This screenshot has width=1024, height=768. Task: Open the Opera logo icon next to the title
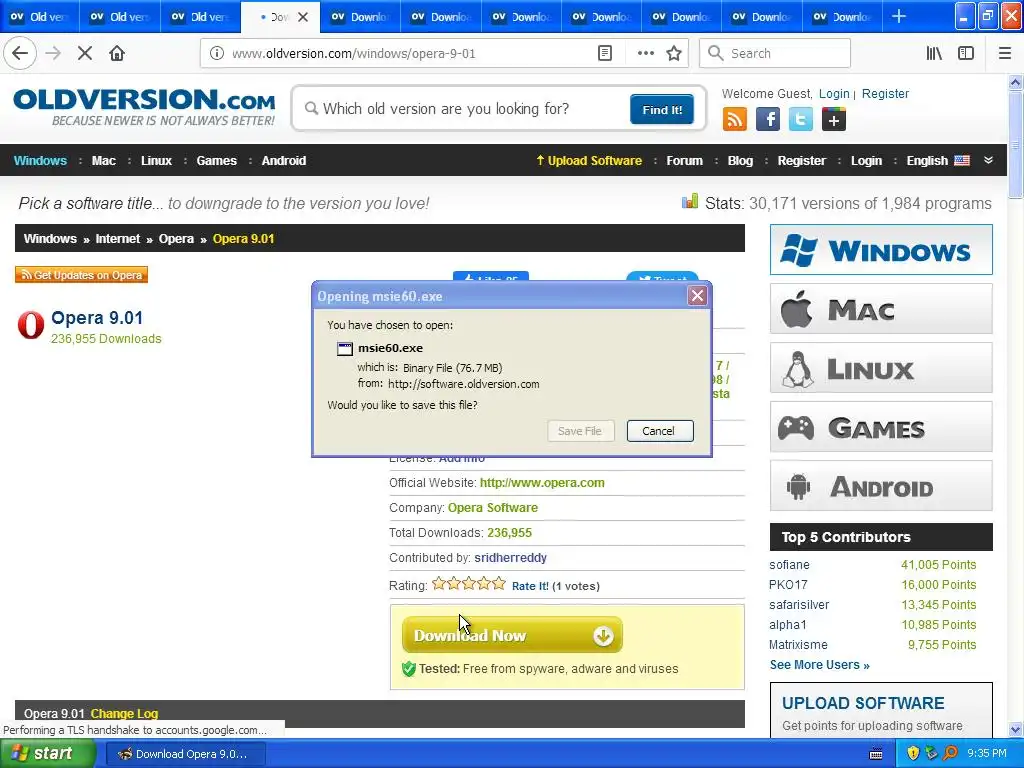coord(31,325)
